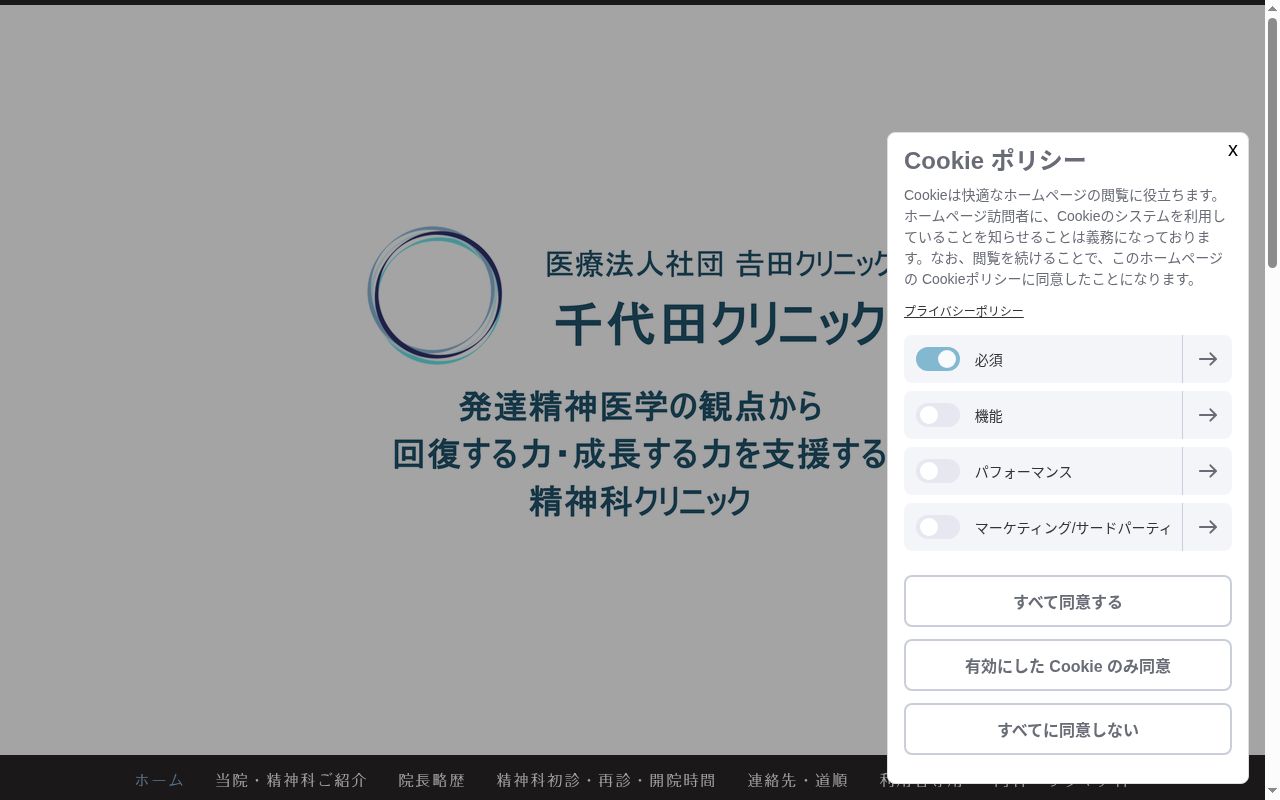Viewport: 1280px width, 800px height.
Task: Expand details arrow for パフォーマンス row
Action: coord(1207,471)
